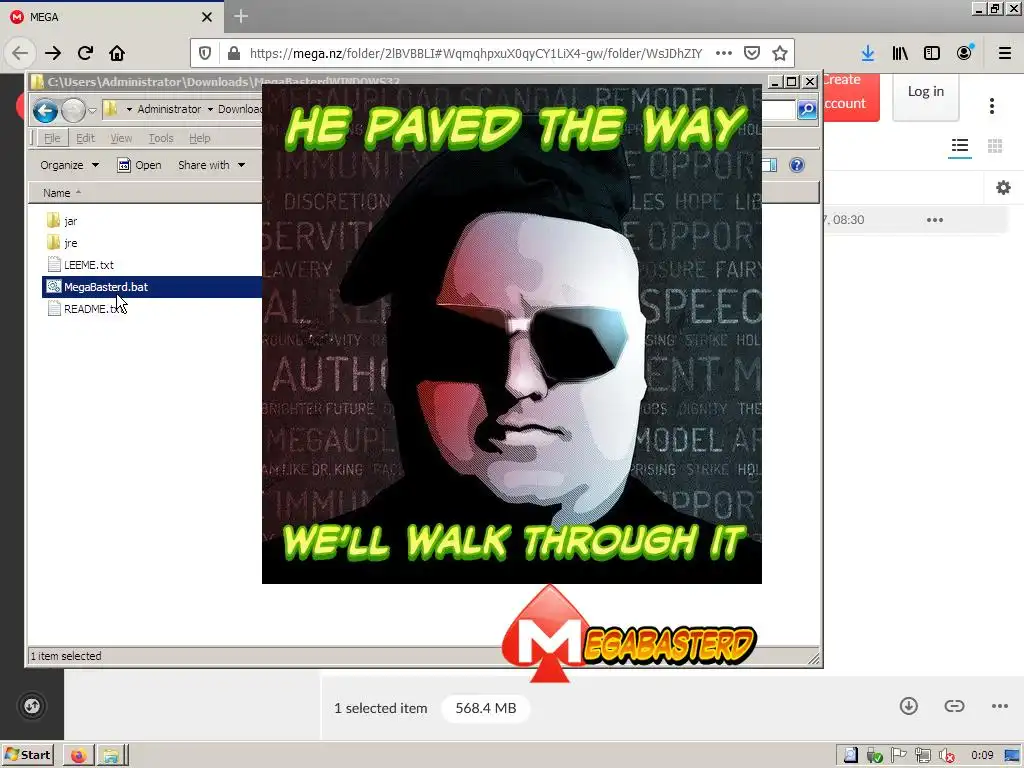Show site security padlock info

click(x=234, y=53)
